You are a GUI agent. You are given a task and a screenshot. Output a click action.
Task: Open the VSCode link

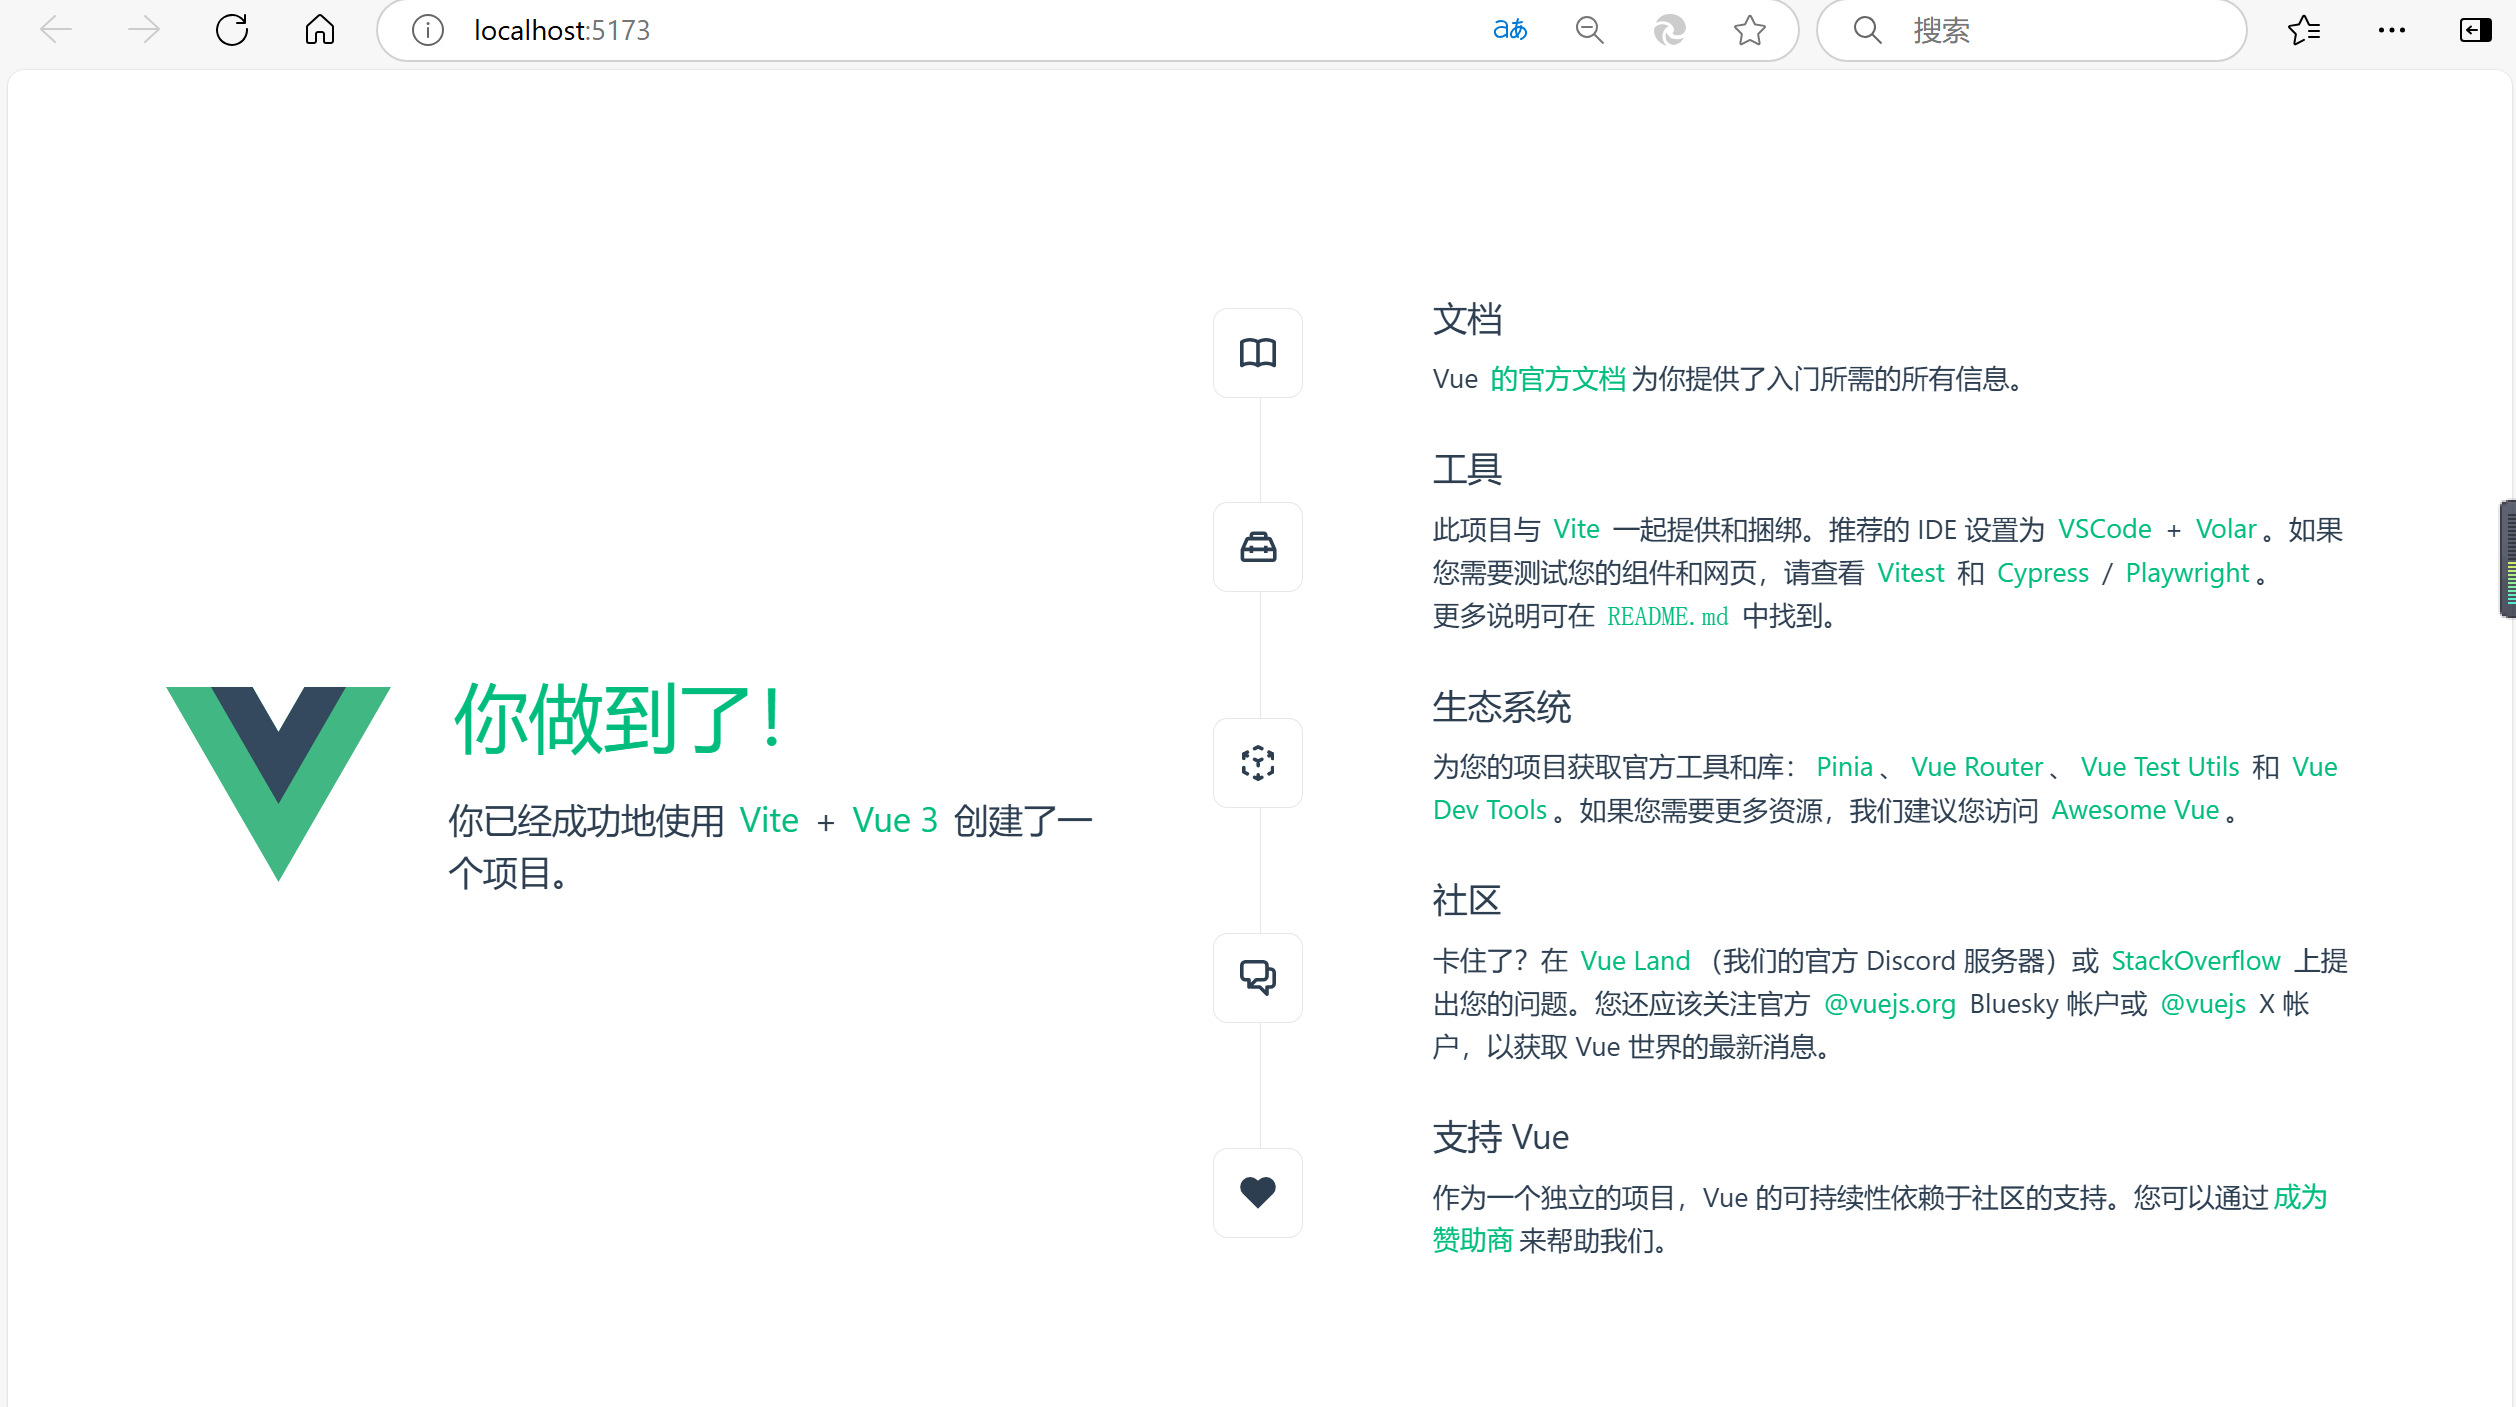click(2104, 529)
